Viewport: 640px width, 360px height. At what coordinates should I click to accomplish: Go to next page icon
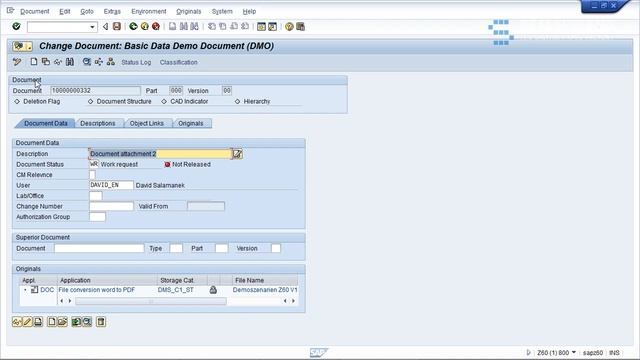point(234,27)
